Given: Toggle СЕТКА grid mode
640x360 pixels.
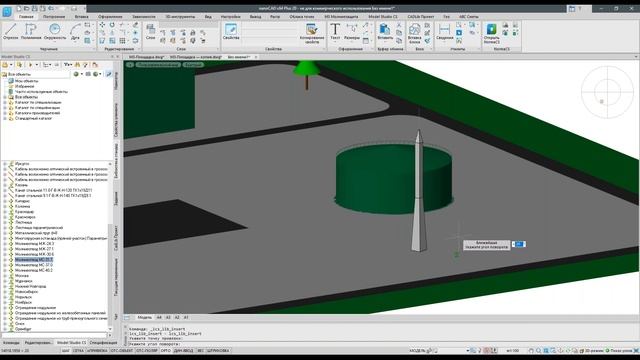Looking at the screenshot, I should coord(78,351).
